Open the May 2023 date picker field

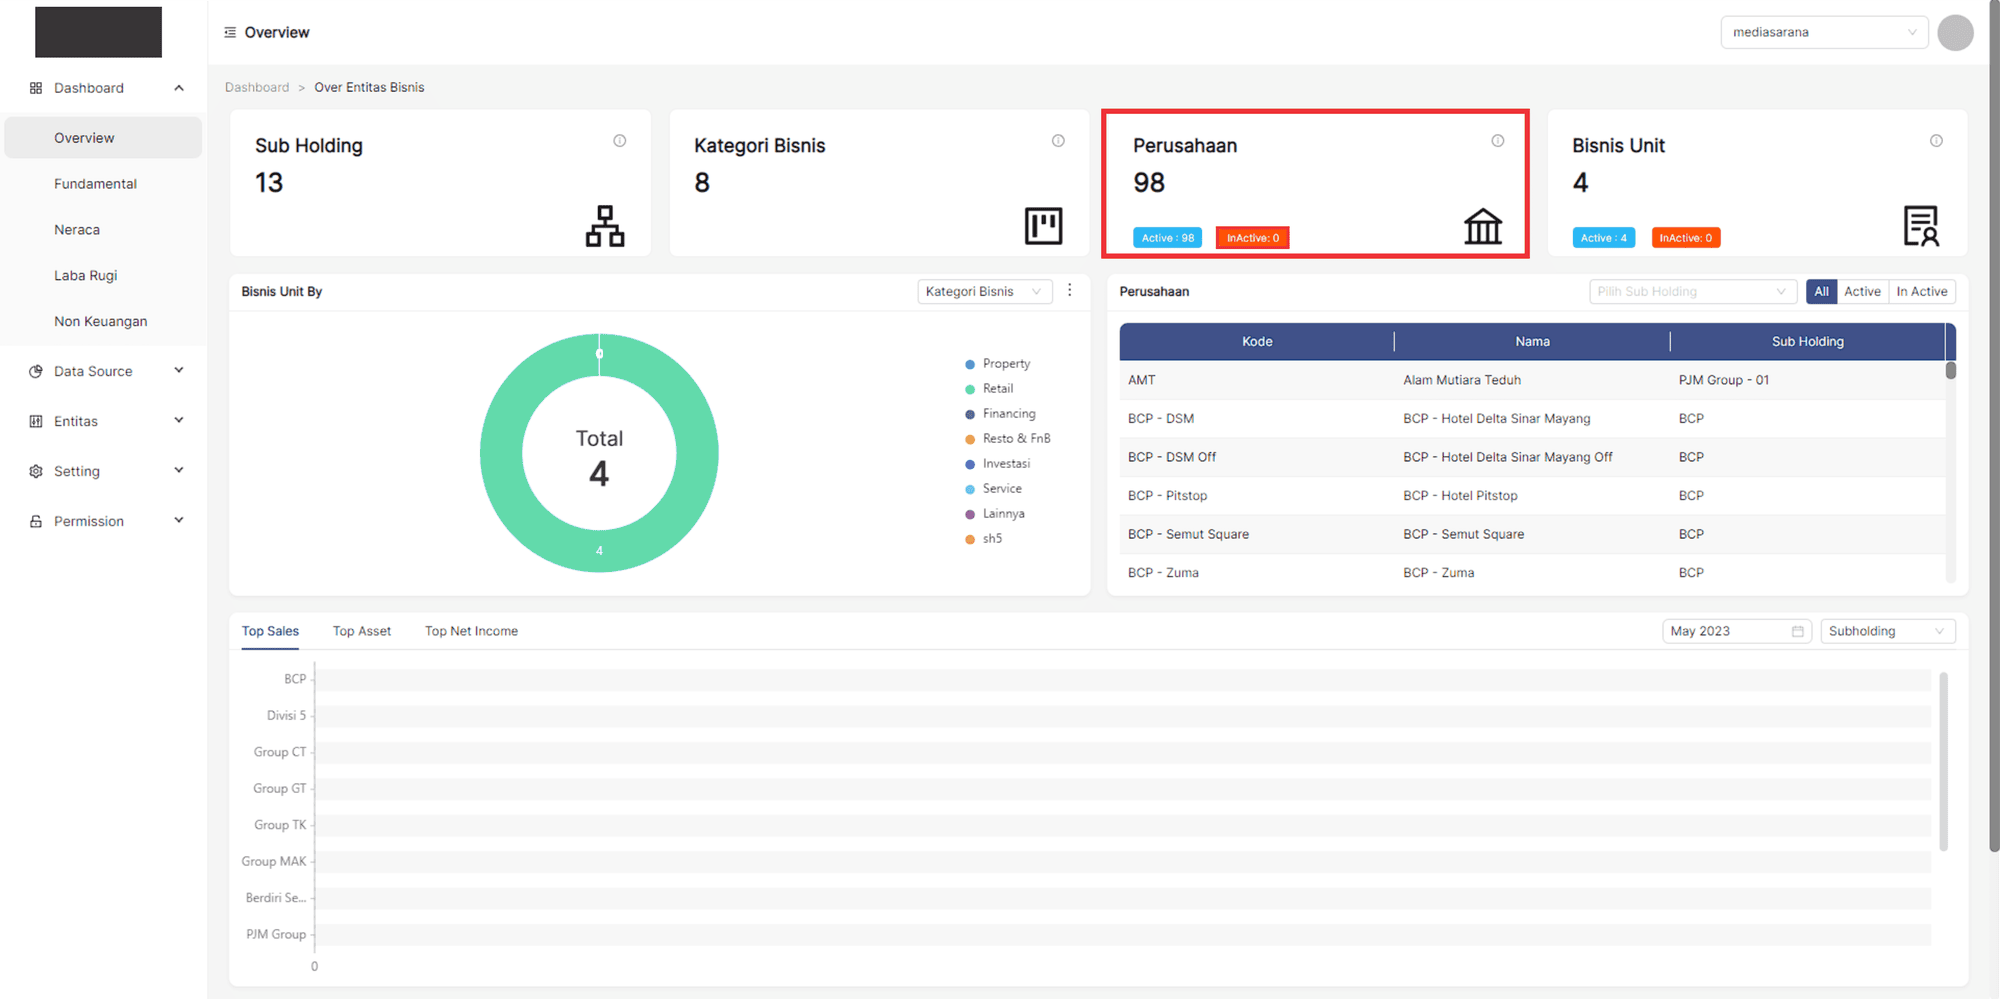tap(1736, 631)
